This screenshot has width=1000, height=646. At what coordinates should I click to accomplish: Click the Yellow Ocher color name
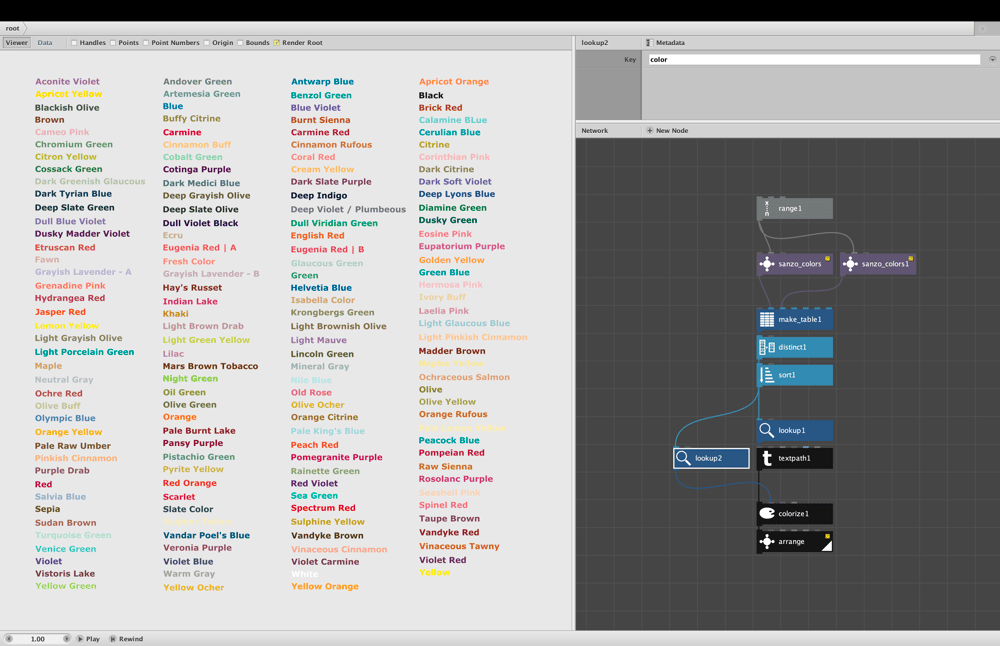pyautogui.click(x=194, y=587)
